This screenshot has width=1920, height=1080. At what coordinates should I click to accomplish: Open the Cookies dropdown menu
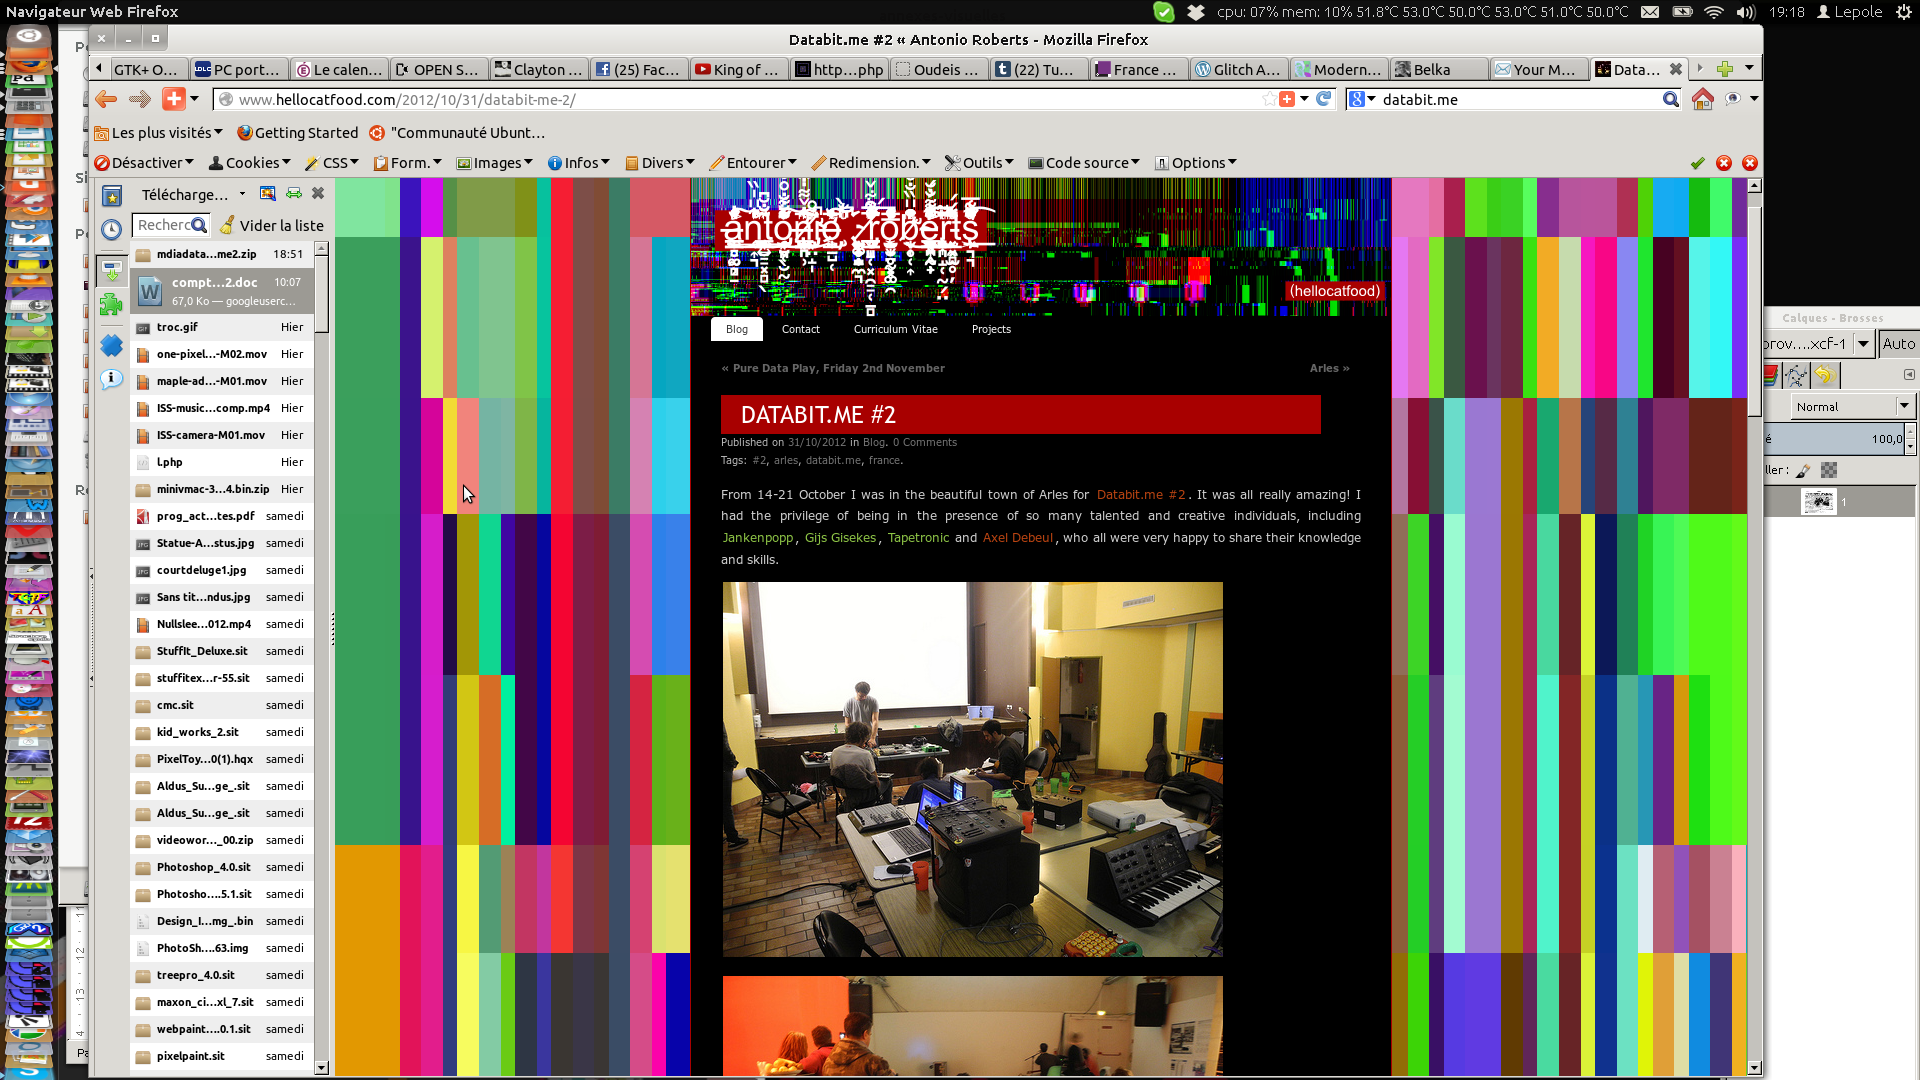[x=250, y=163]
